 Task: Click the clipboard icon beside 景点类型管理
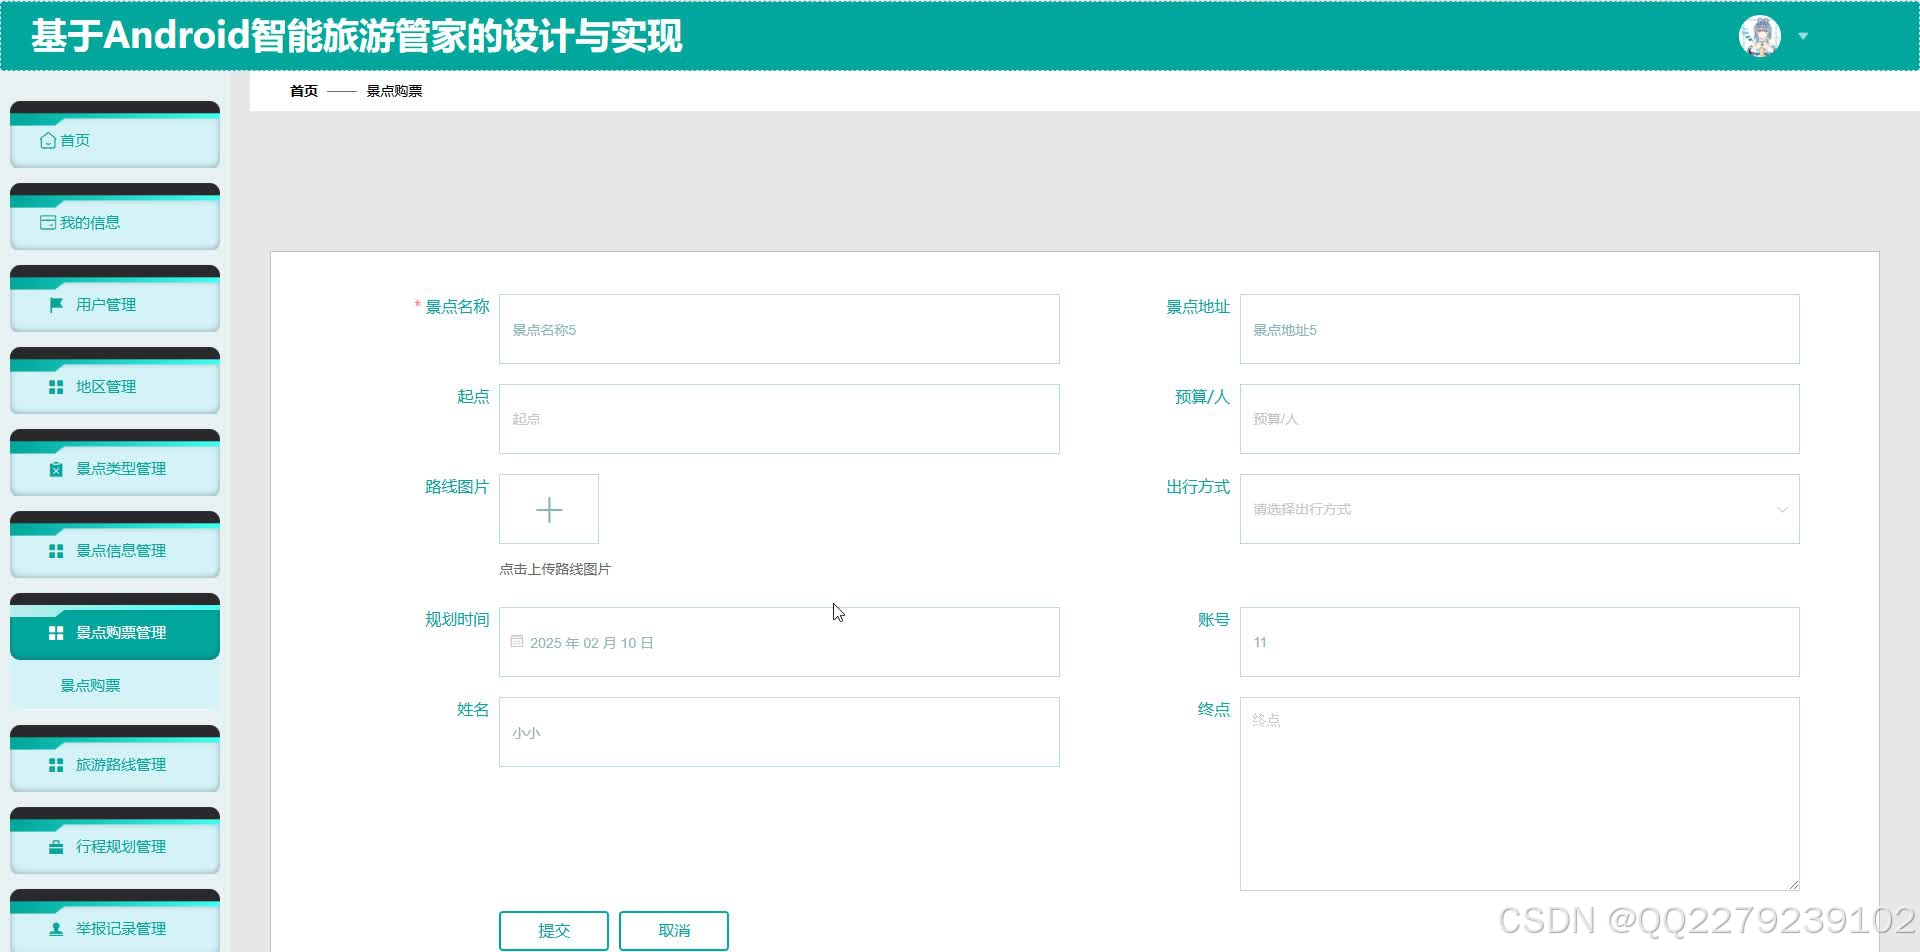tap(56, 469)
